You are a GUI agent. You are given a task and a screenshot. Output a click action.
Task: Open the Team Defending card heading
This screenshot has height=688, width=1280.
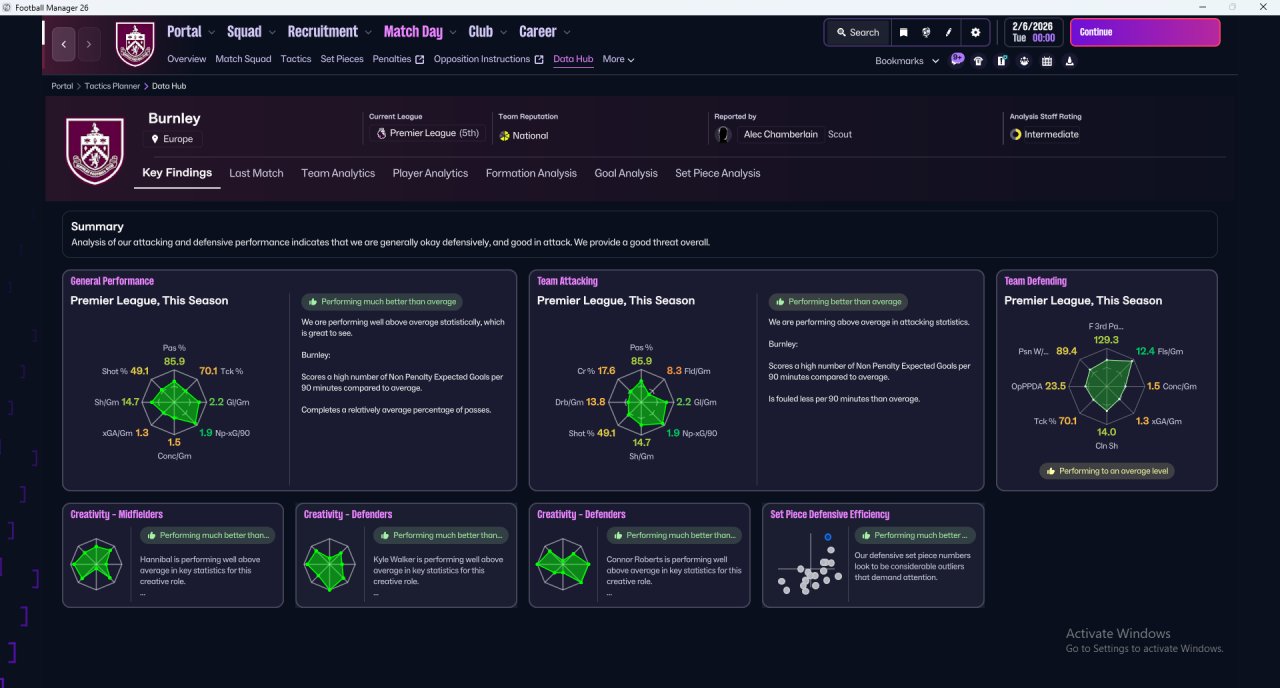(1035, 281)
